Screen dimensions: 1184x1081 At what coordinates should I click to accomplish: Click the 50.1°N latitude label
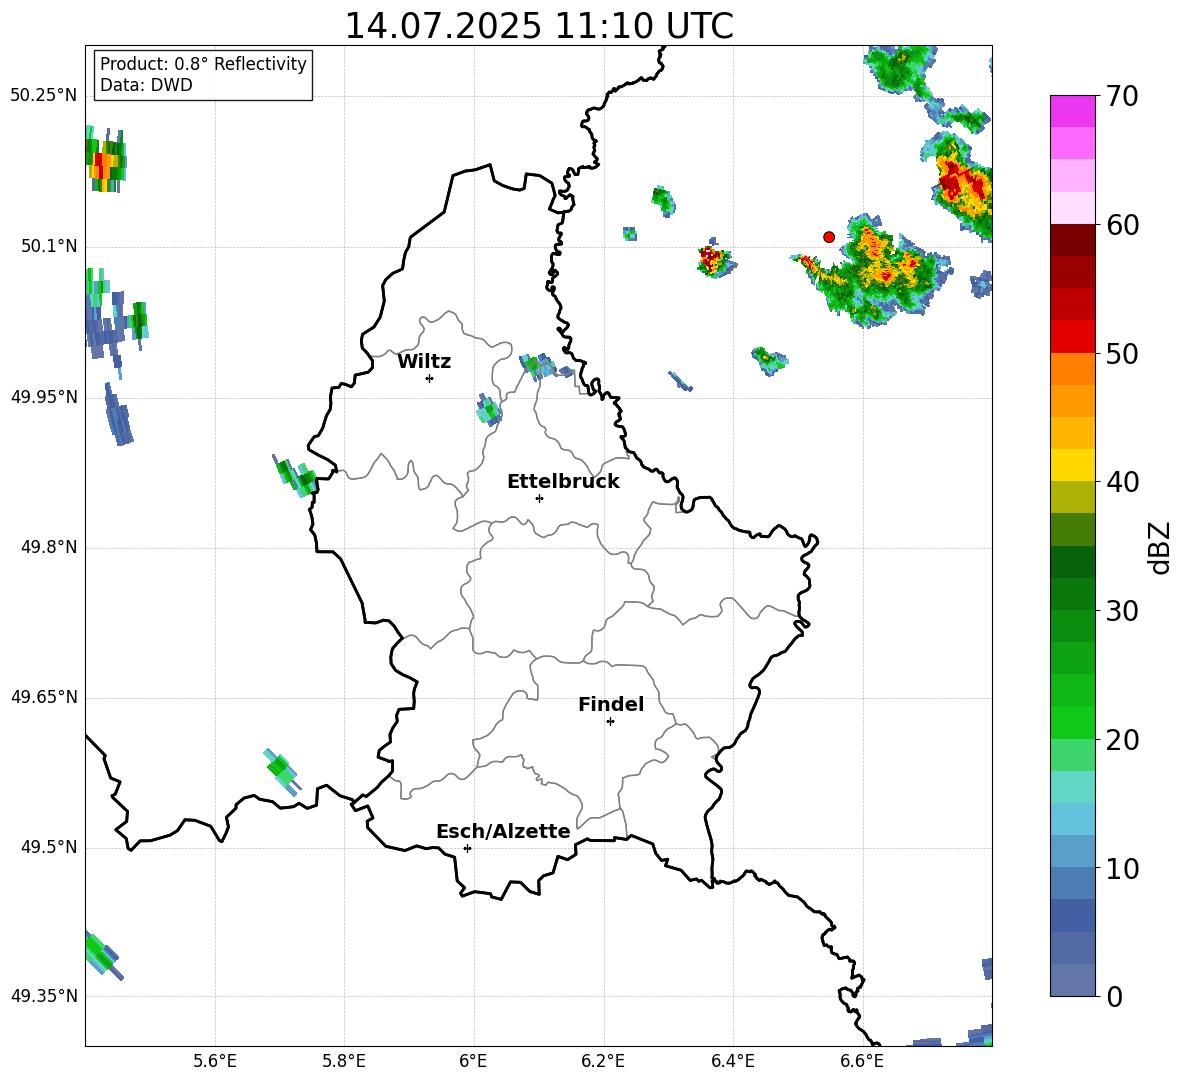(x=49, y=247)
